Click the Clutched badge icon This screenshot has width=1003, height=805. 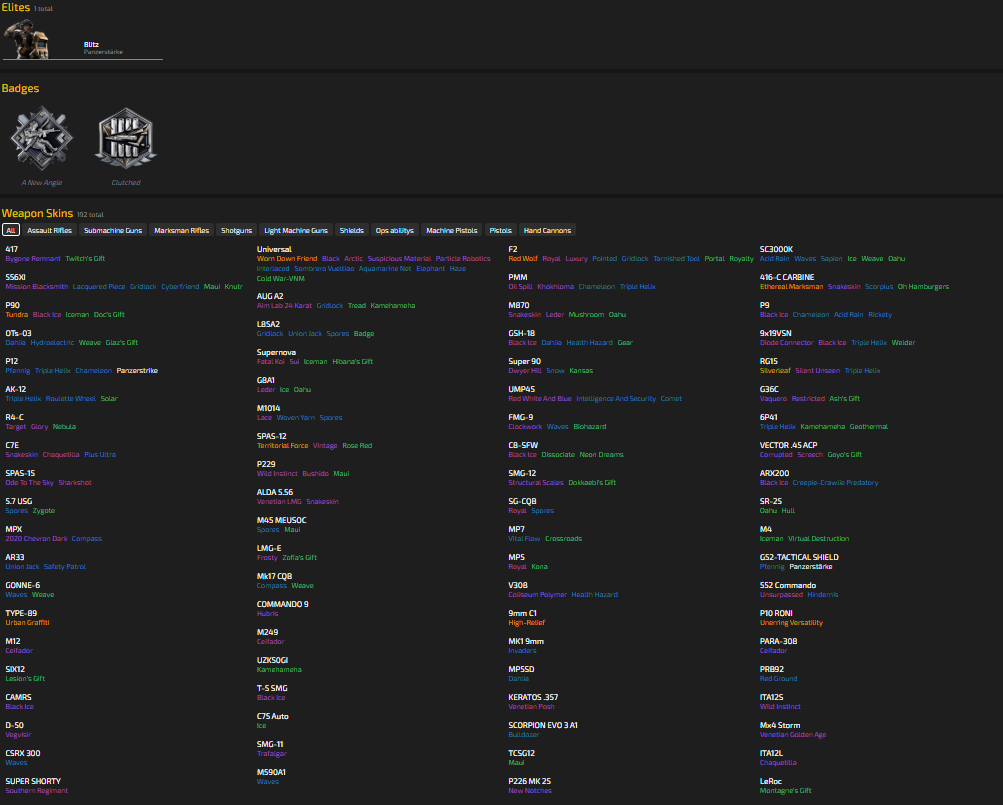(x=126, y=139)
